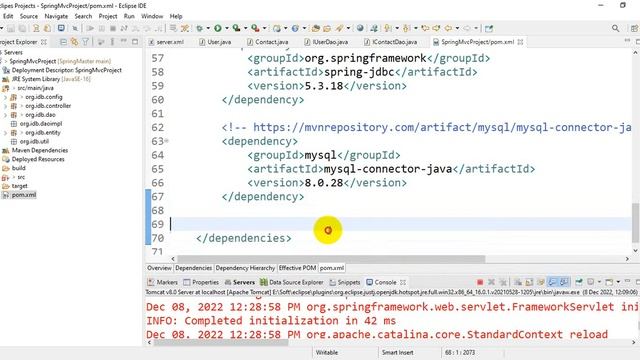Select org.idb.daoimpl package in tree

pos(41,124)
